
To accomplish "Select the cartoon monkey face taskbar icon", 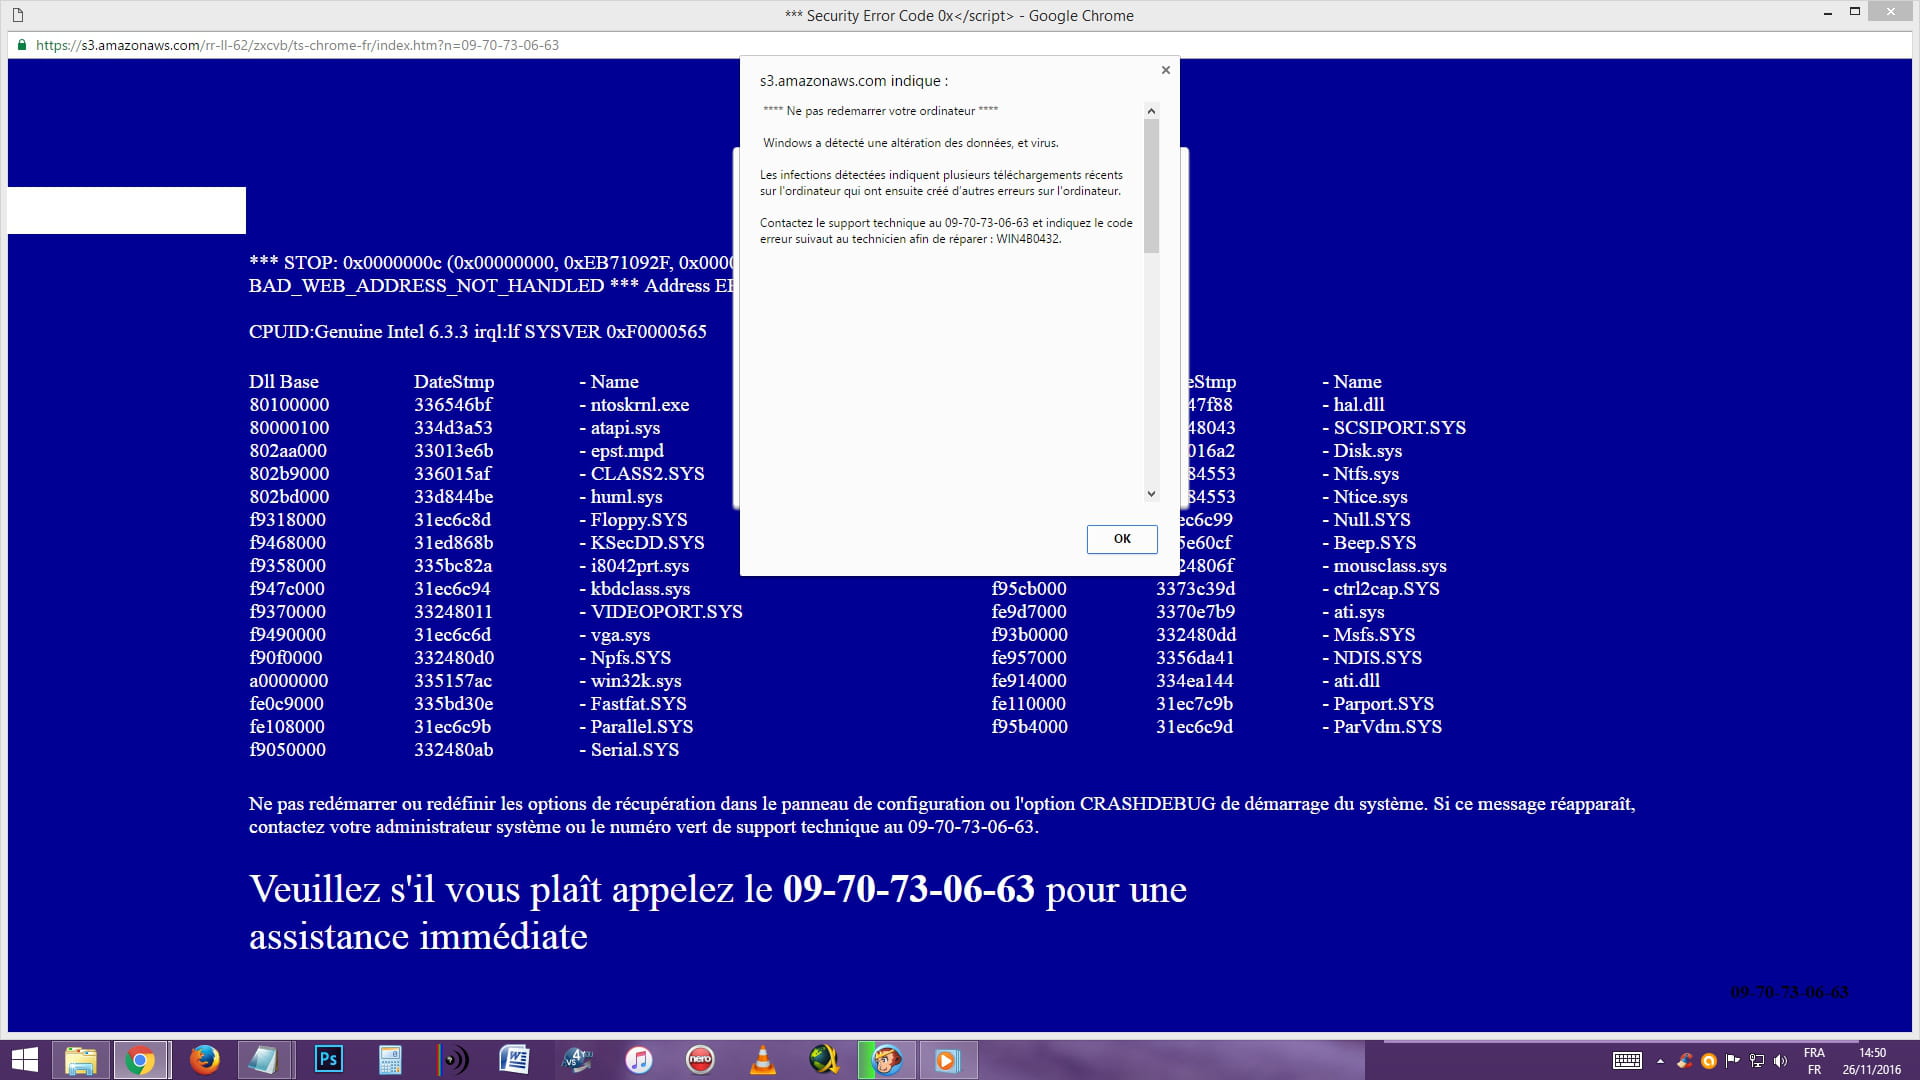I will (886, 1060).
